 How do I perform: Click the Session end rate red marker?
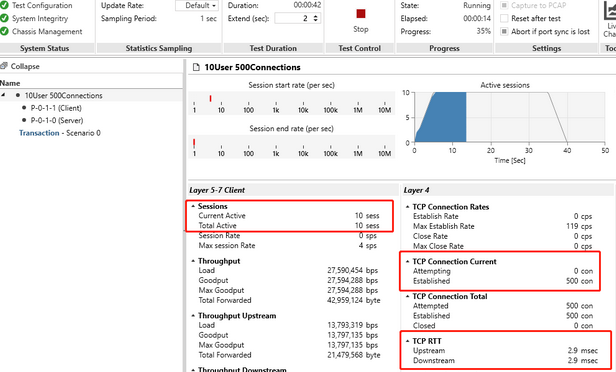(194, 143)
